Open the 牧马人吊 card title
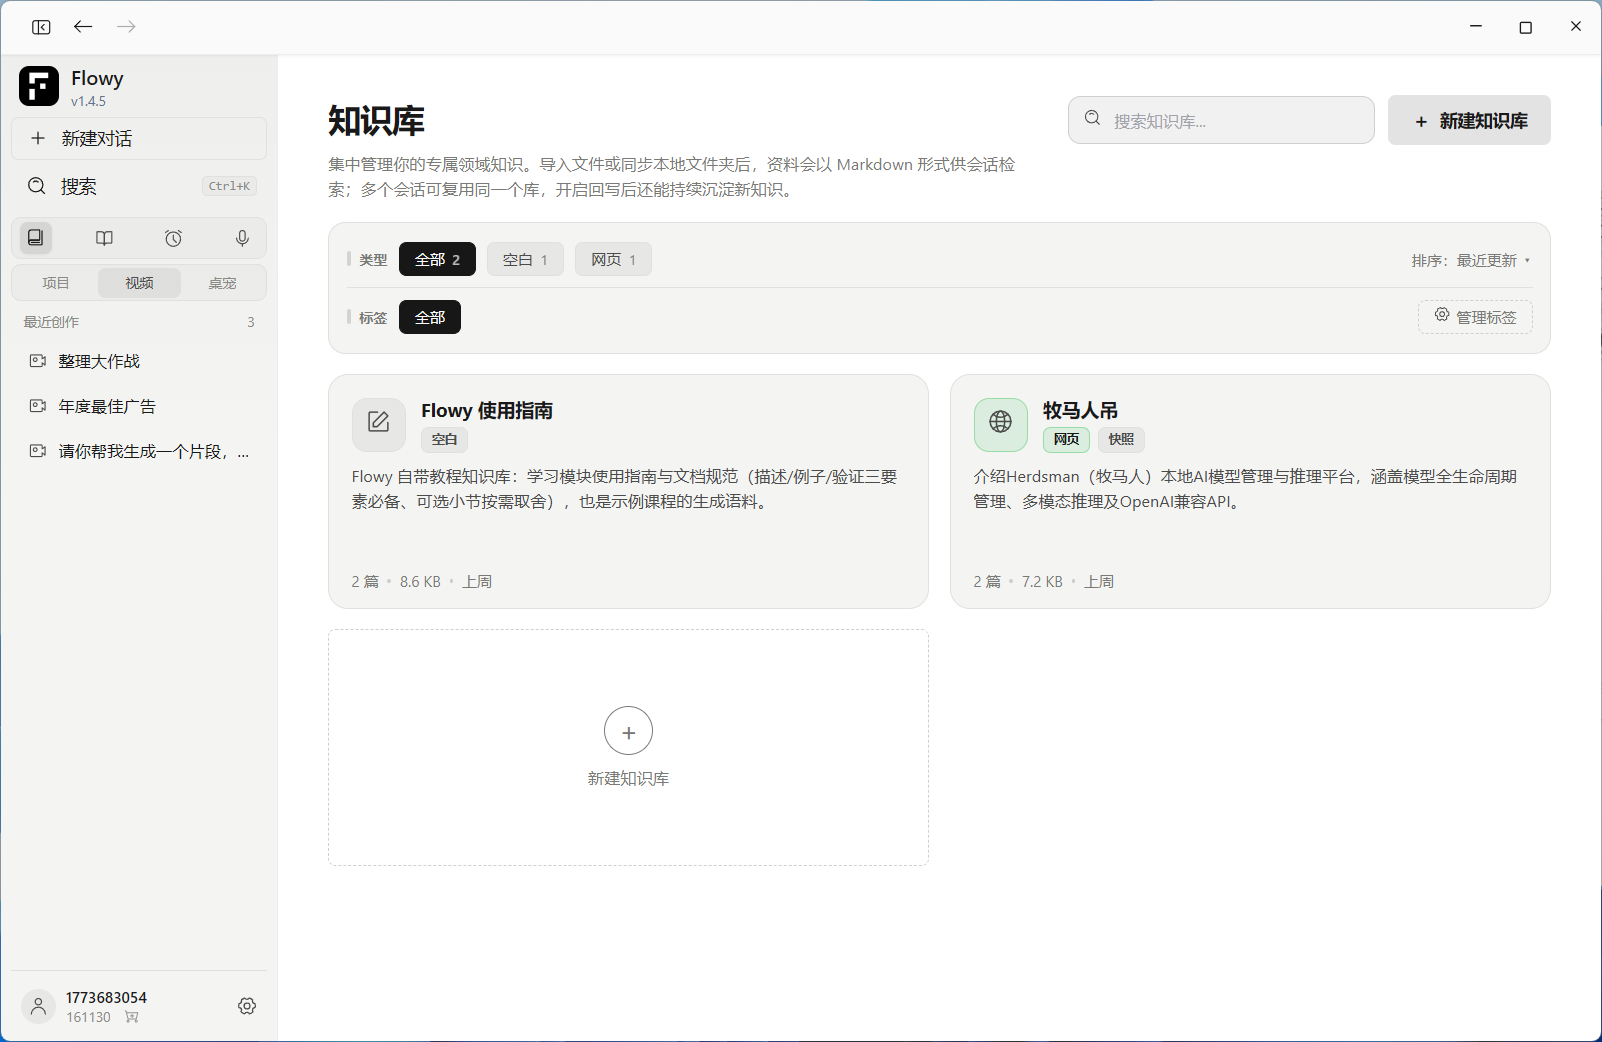Screen dimensions: 1602x1042 [1080, 410]
